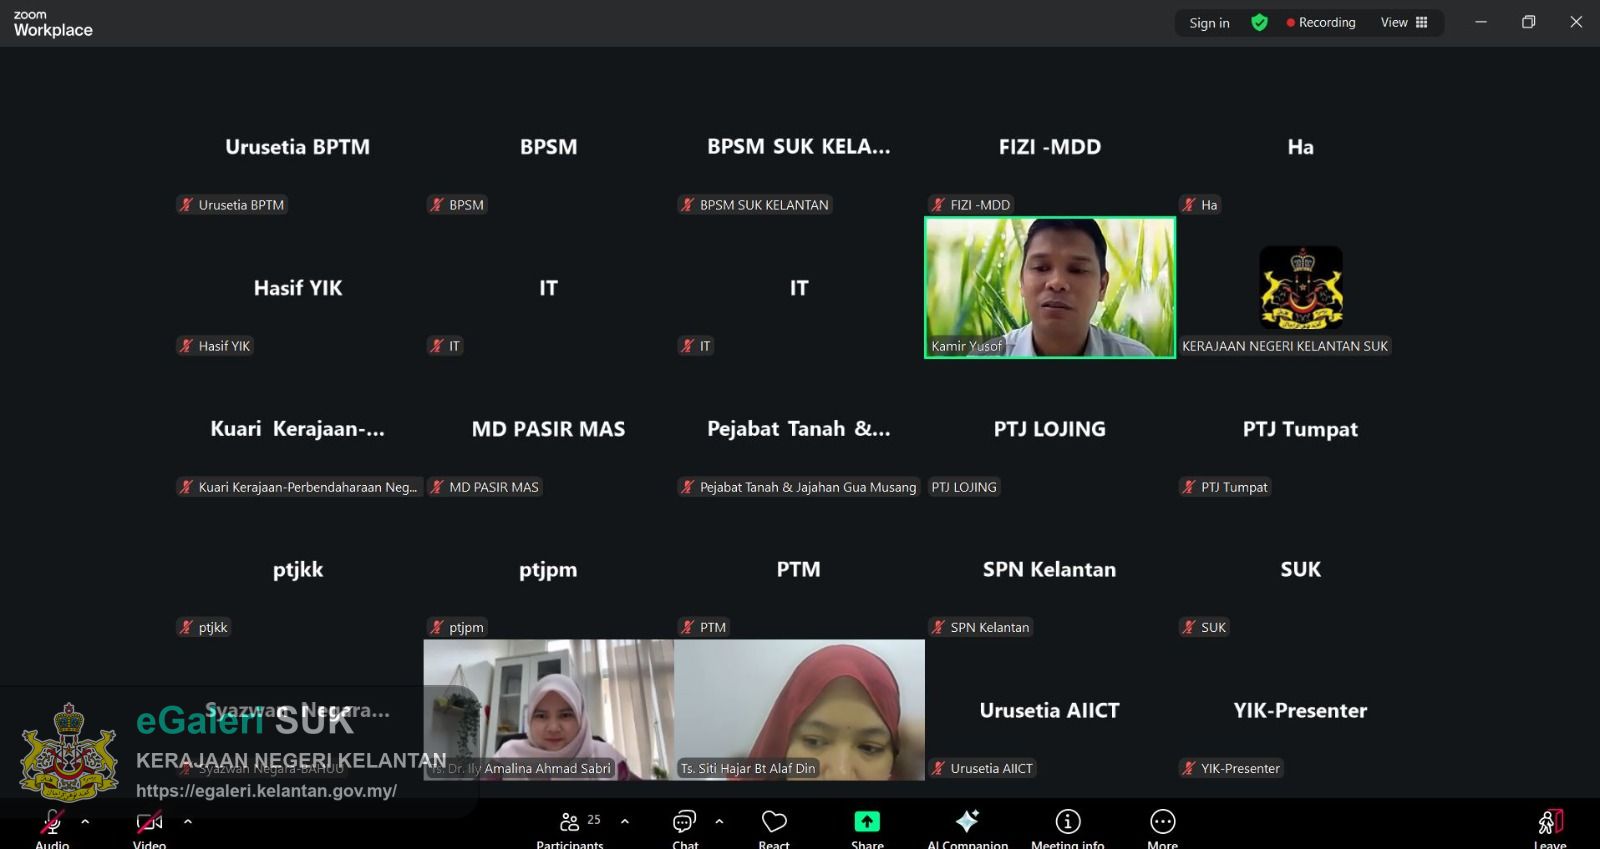Select the large Hasif YIK tile name
Image resolution: width=1600 pixels, height=849 pixels.
coord(298,288)
